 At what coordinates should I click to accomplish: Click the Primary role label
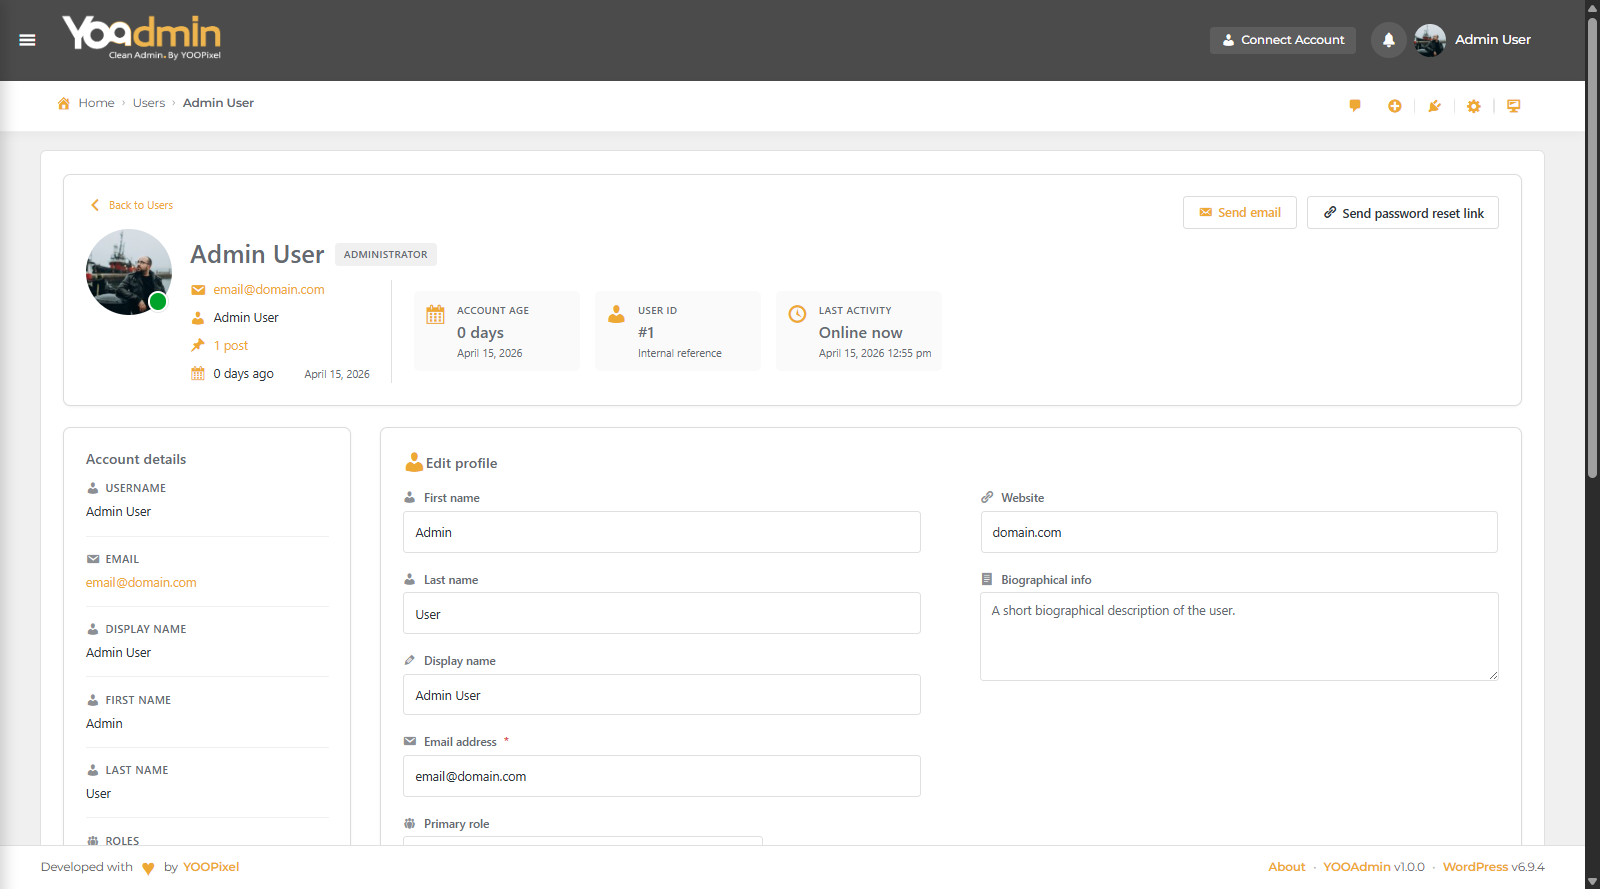pyautogui.click(x=457, y=824)
